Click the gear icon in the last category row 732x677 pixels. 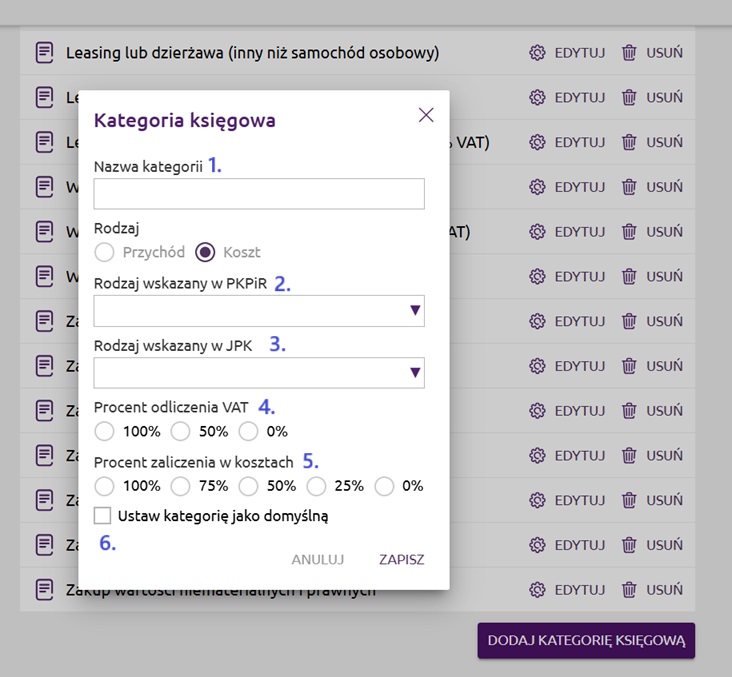[537, 590]
